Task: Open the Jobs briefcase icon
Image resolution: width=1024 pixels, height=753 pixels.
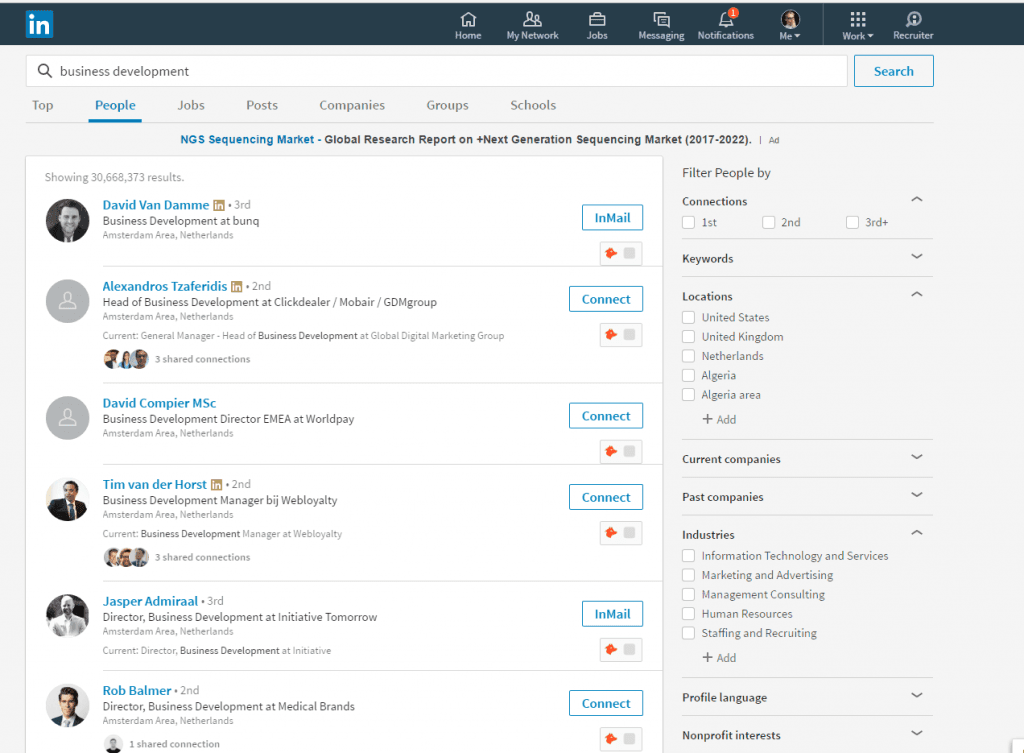Action: tap(597, 20)
